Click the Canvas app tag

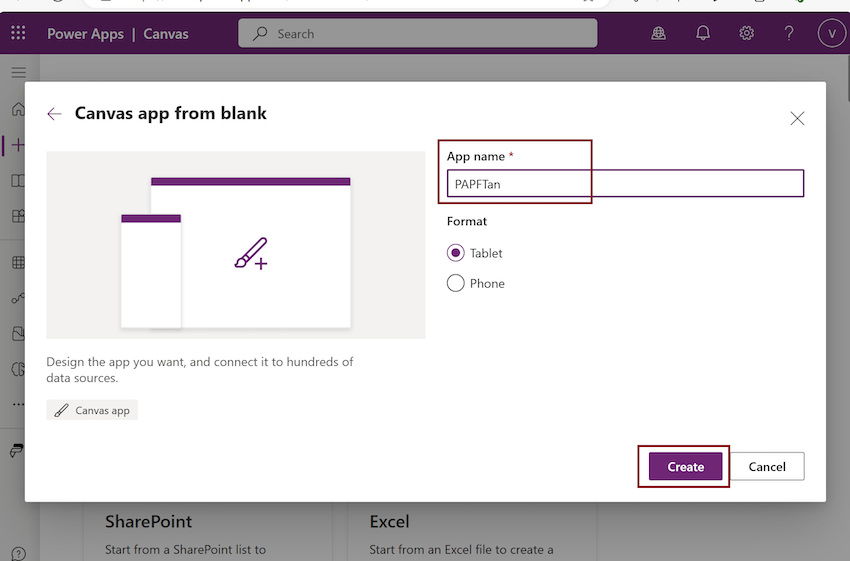[92, 410]
